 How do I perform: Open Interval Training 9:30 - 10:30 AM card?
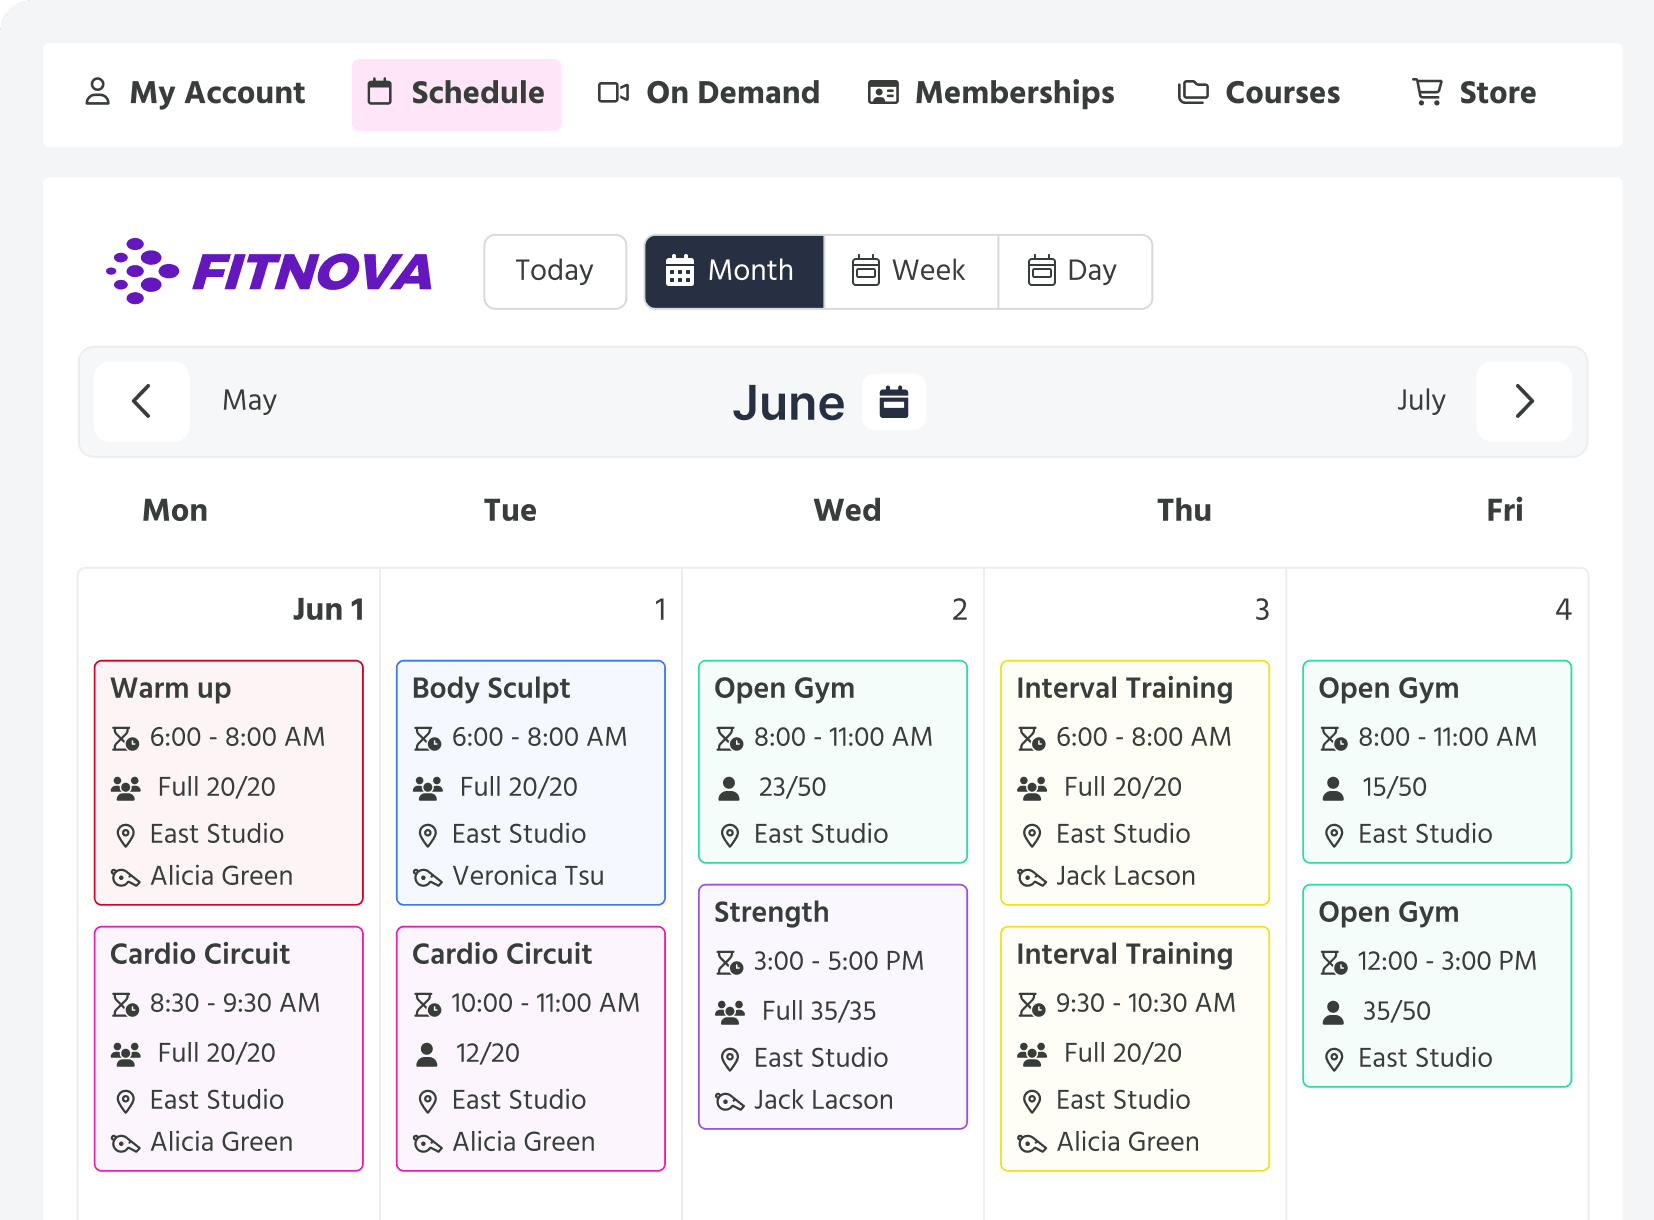tap(1135, 1048)
